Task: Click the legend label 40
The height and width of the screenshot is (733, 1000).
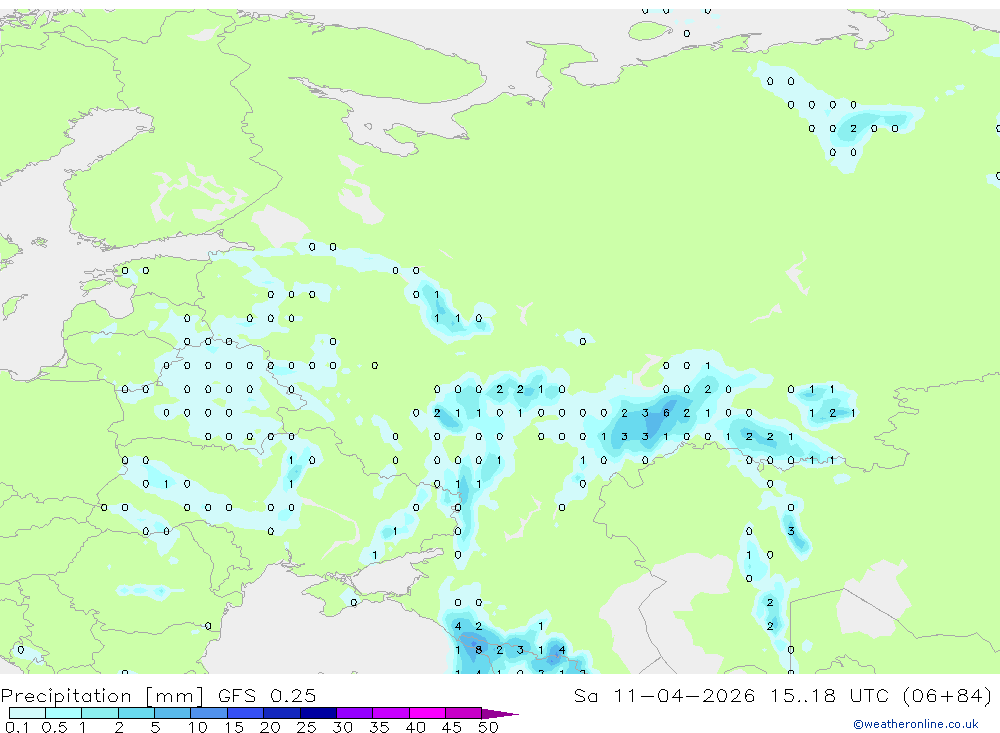Action: click(x=415, y=727)
